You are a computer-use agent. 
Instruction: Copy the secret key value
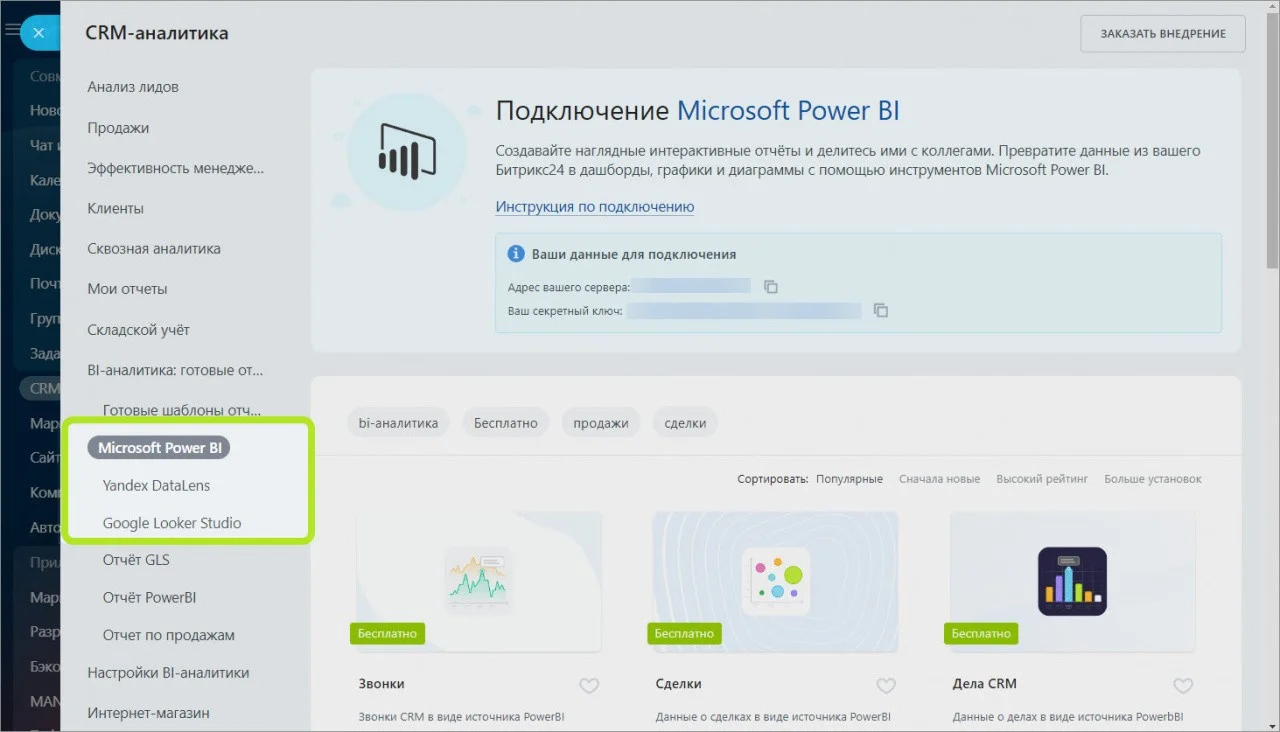click(881, 311)
